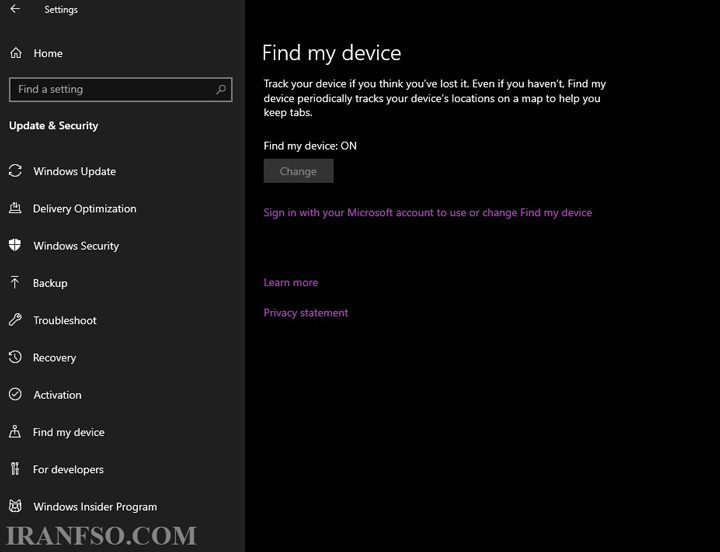Click the Activation checkmark circle icon
Image resolution: width=720 pixels, height=552 pixels.
coord(15,394)
